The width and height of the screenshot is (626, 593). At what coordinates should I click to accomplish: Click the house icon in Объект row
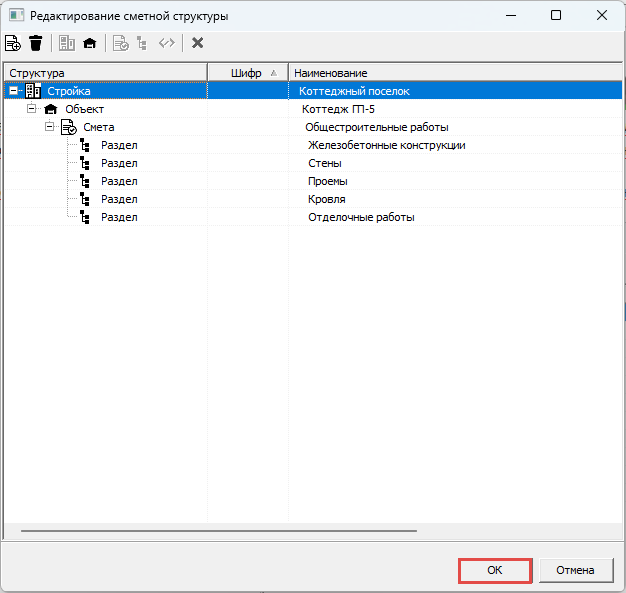(51, 109)
